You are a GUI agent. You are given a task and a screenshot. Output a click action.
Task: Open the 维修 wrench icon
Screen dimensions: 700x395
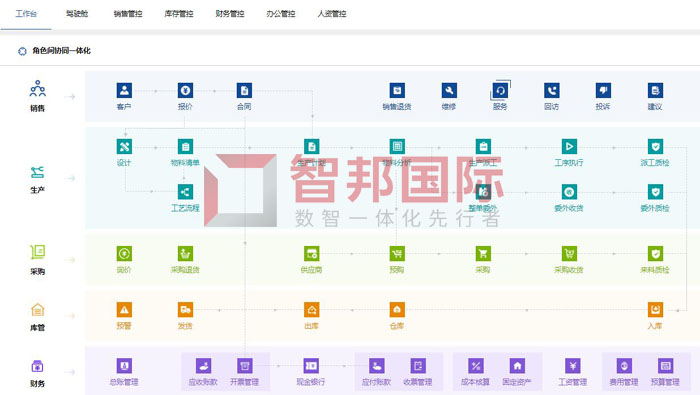click(x=449, y=91)
